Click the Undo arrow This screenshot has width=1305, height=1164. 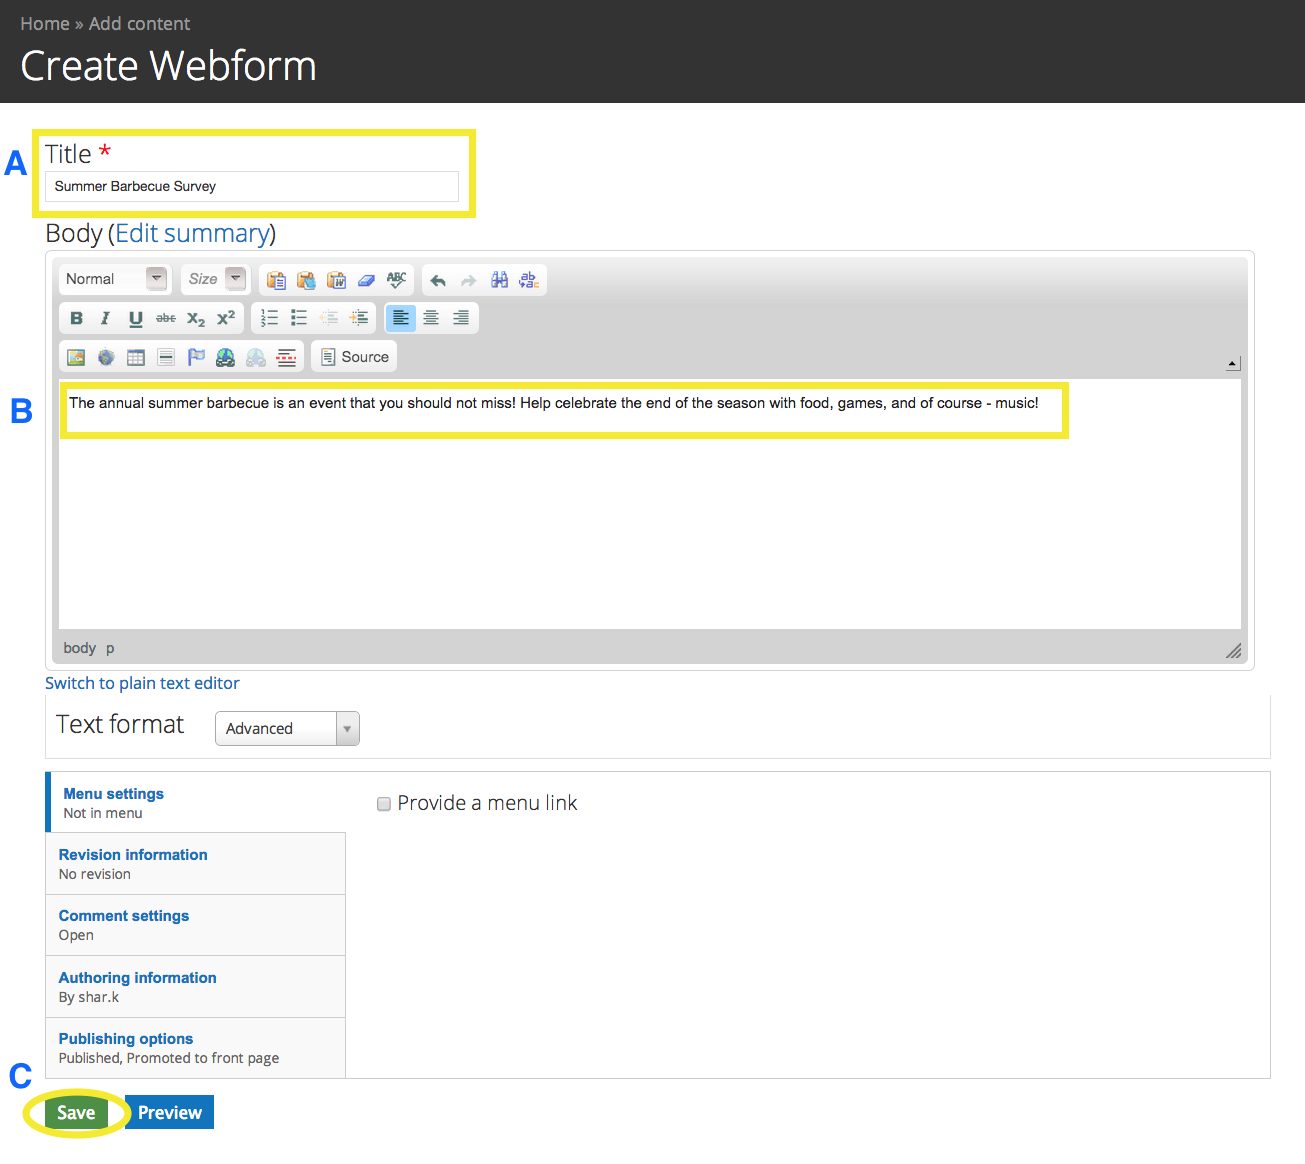tap(438, 280)
